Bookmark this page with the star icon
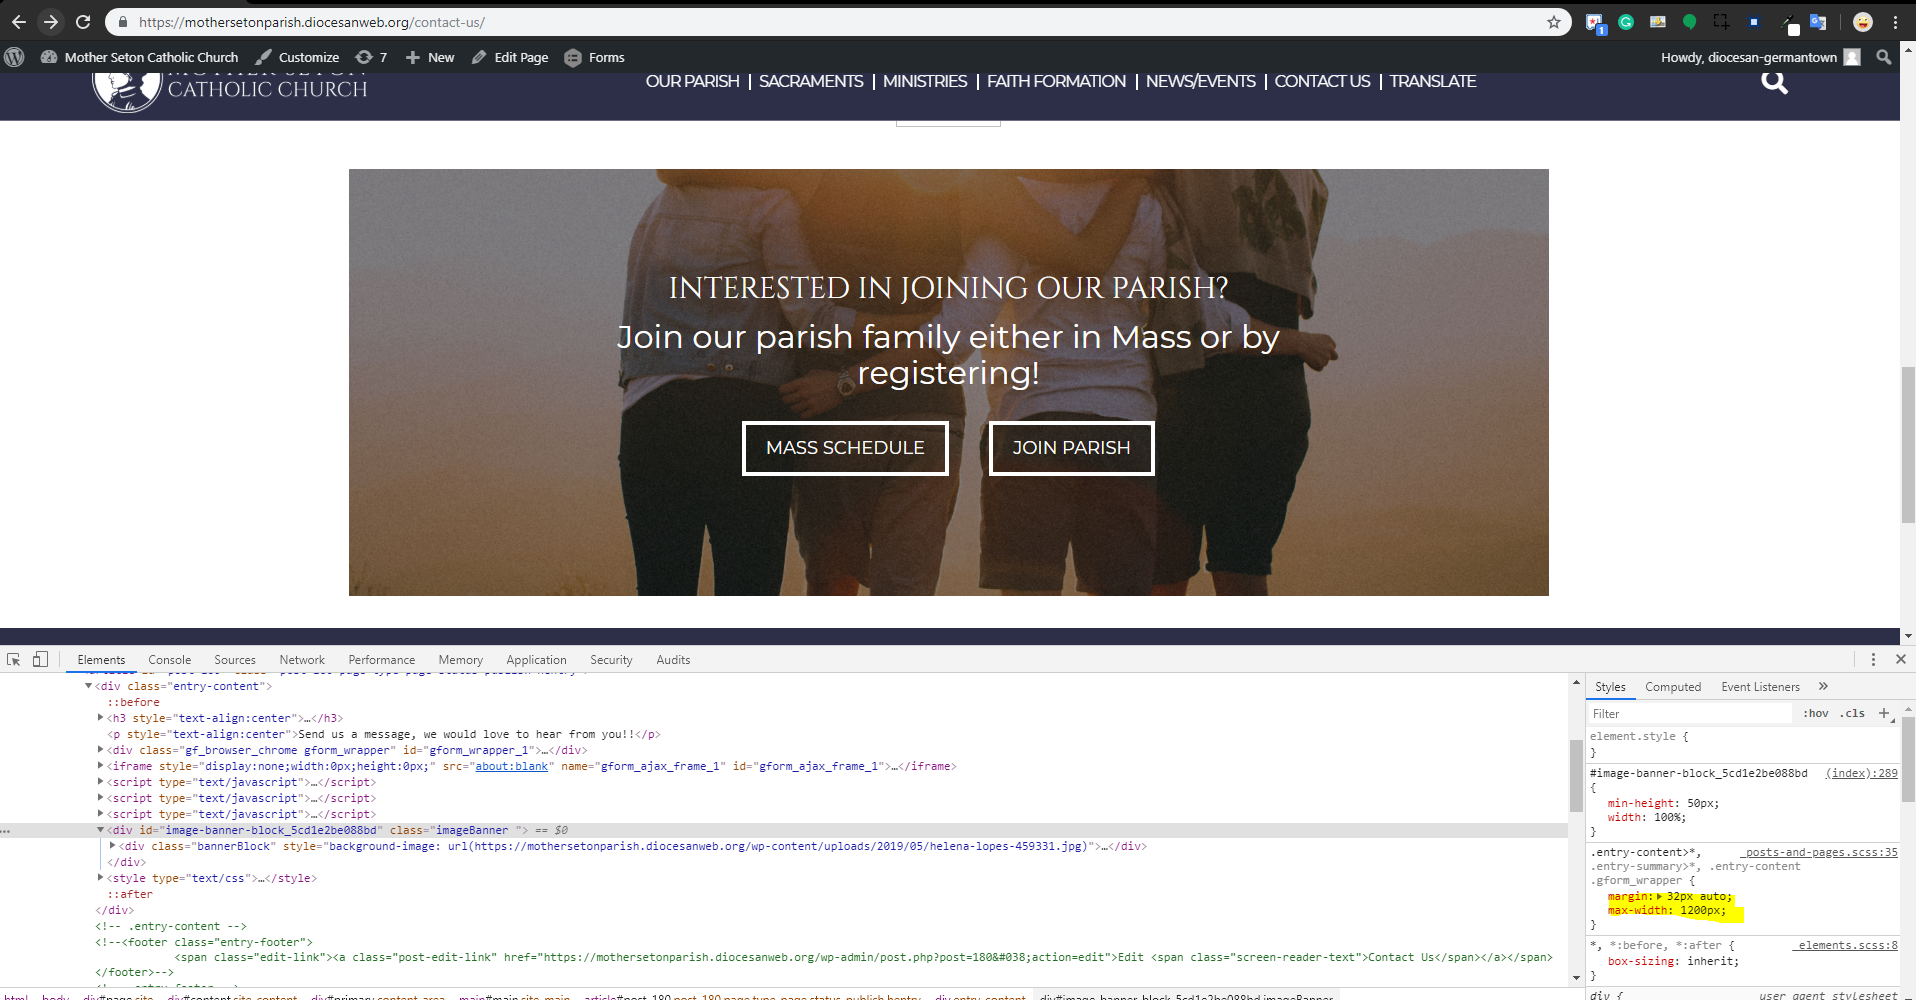The image size is (1916, 1000). [x=1554, y=22]
